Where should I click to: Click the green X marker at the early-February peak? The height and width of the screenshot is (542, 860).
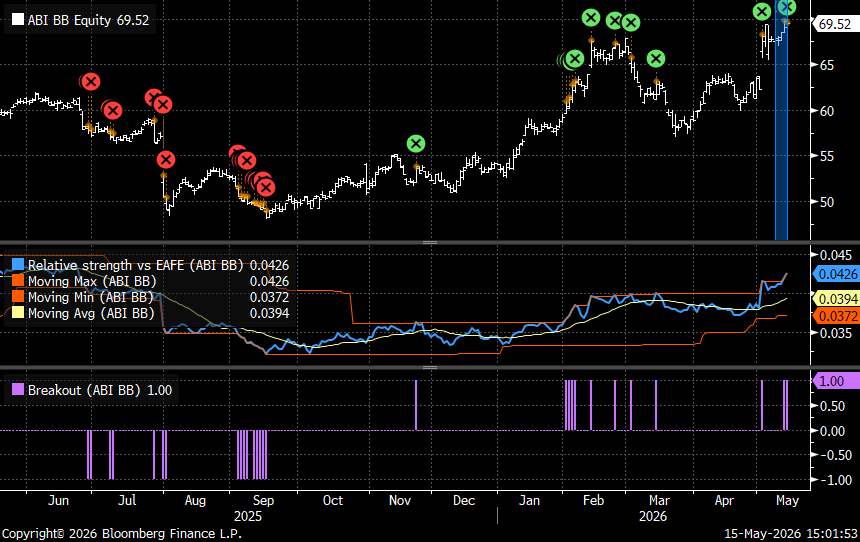pos(591,18)
